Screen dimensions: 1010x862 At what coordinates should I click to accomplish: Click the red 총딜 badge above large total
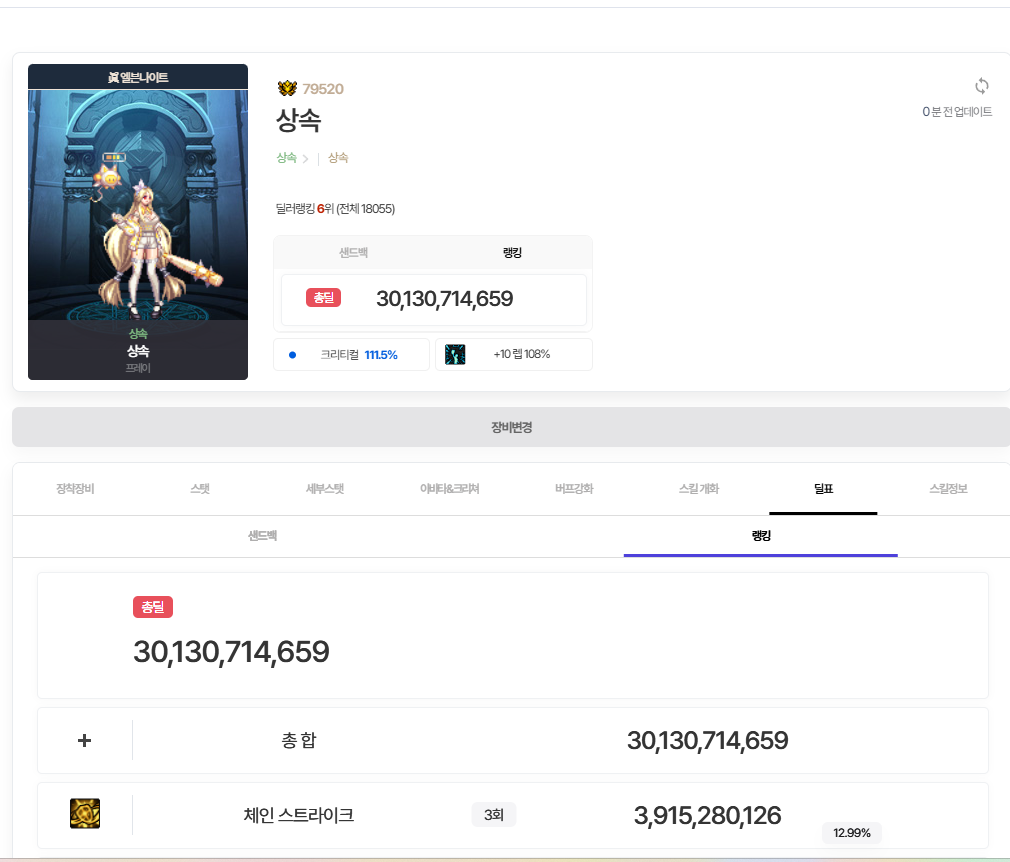point(153,607)
